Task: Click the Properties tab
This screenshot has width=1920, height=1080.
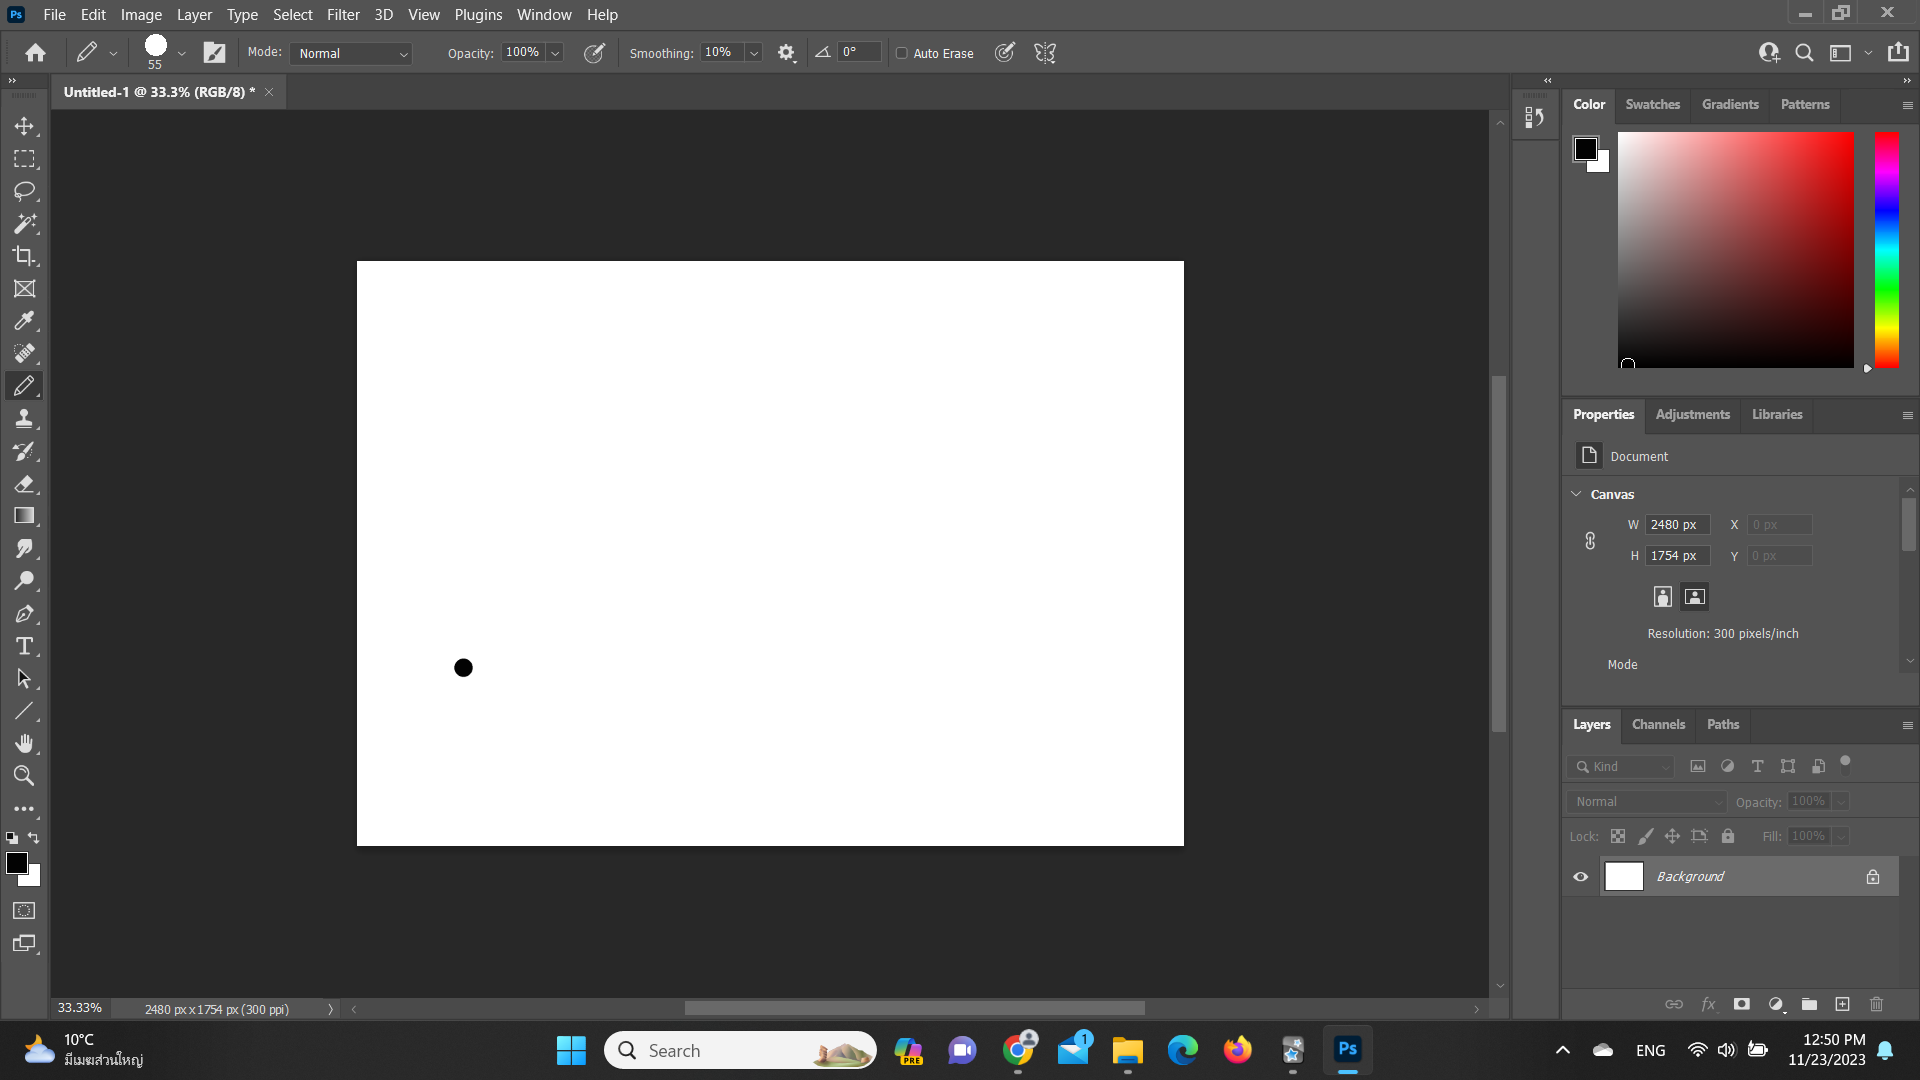Action: click(x=1604, y=413)
